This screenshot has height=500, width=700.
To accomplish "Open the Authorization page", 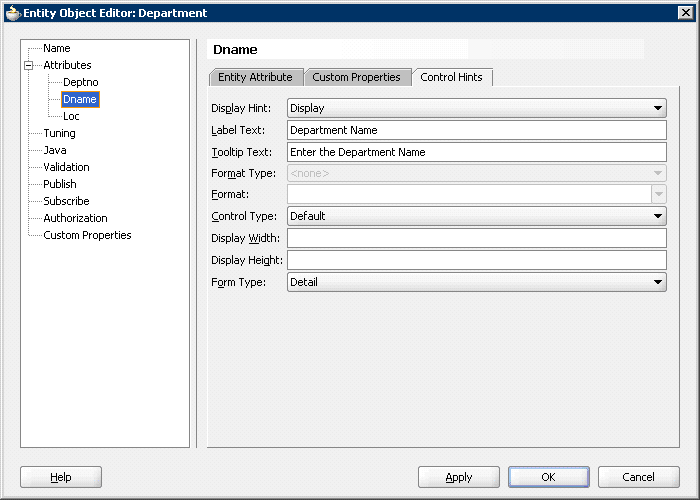I will coord(75,218).
